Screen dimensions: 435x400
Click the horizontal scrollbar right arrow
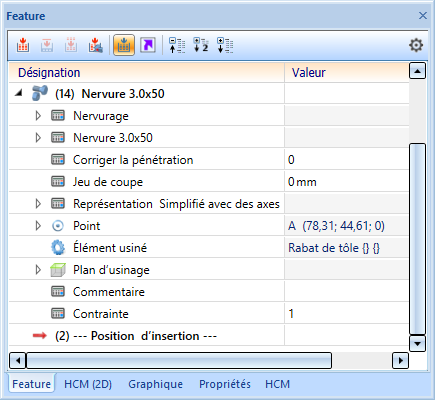(x=401, y=360)
